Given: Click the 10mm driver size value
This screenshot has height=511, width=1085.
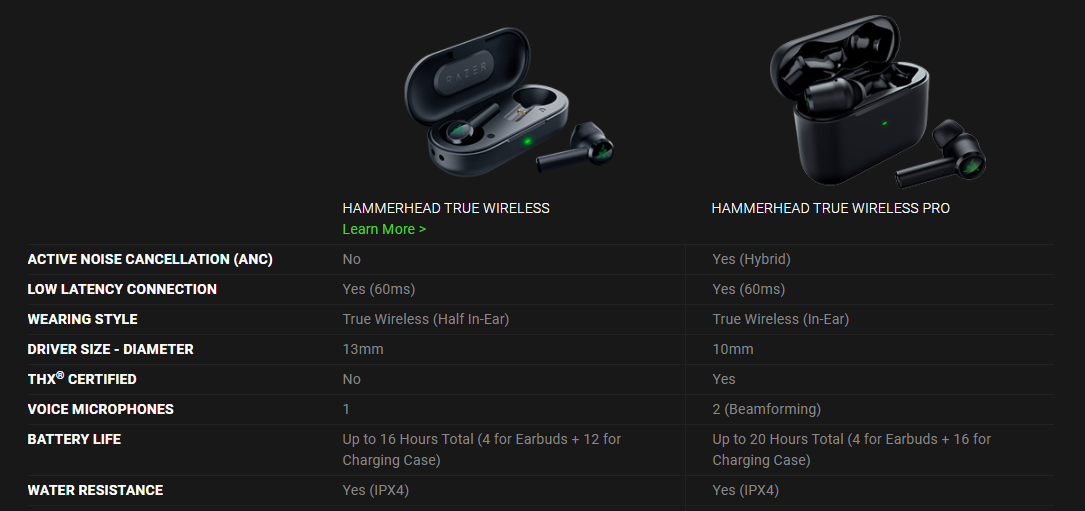Looking at the screenshot, I should 733,350.
